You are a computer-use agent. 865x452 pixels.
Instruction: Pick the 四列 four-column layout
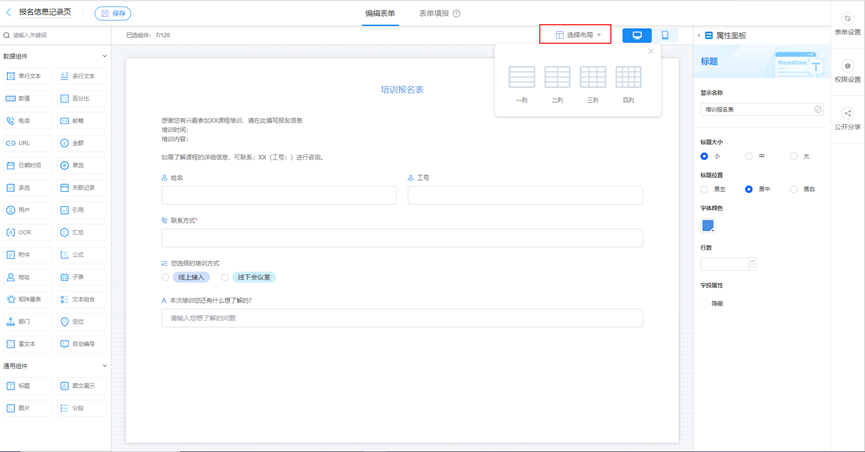pyautogui.click(x=628, y=84)
